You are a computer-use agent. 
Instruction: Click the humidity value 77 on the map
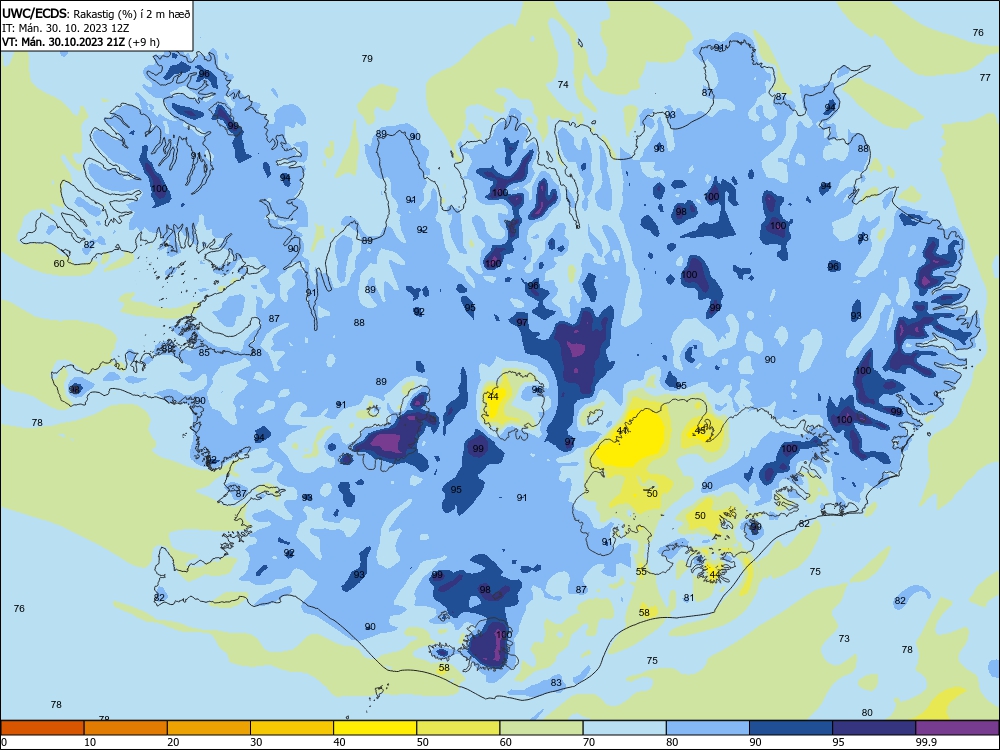985,77
